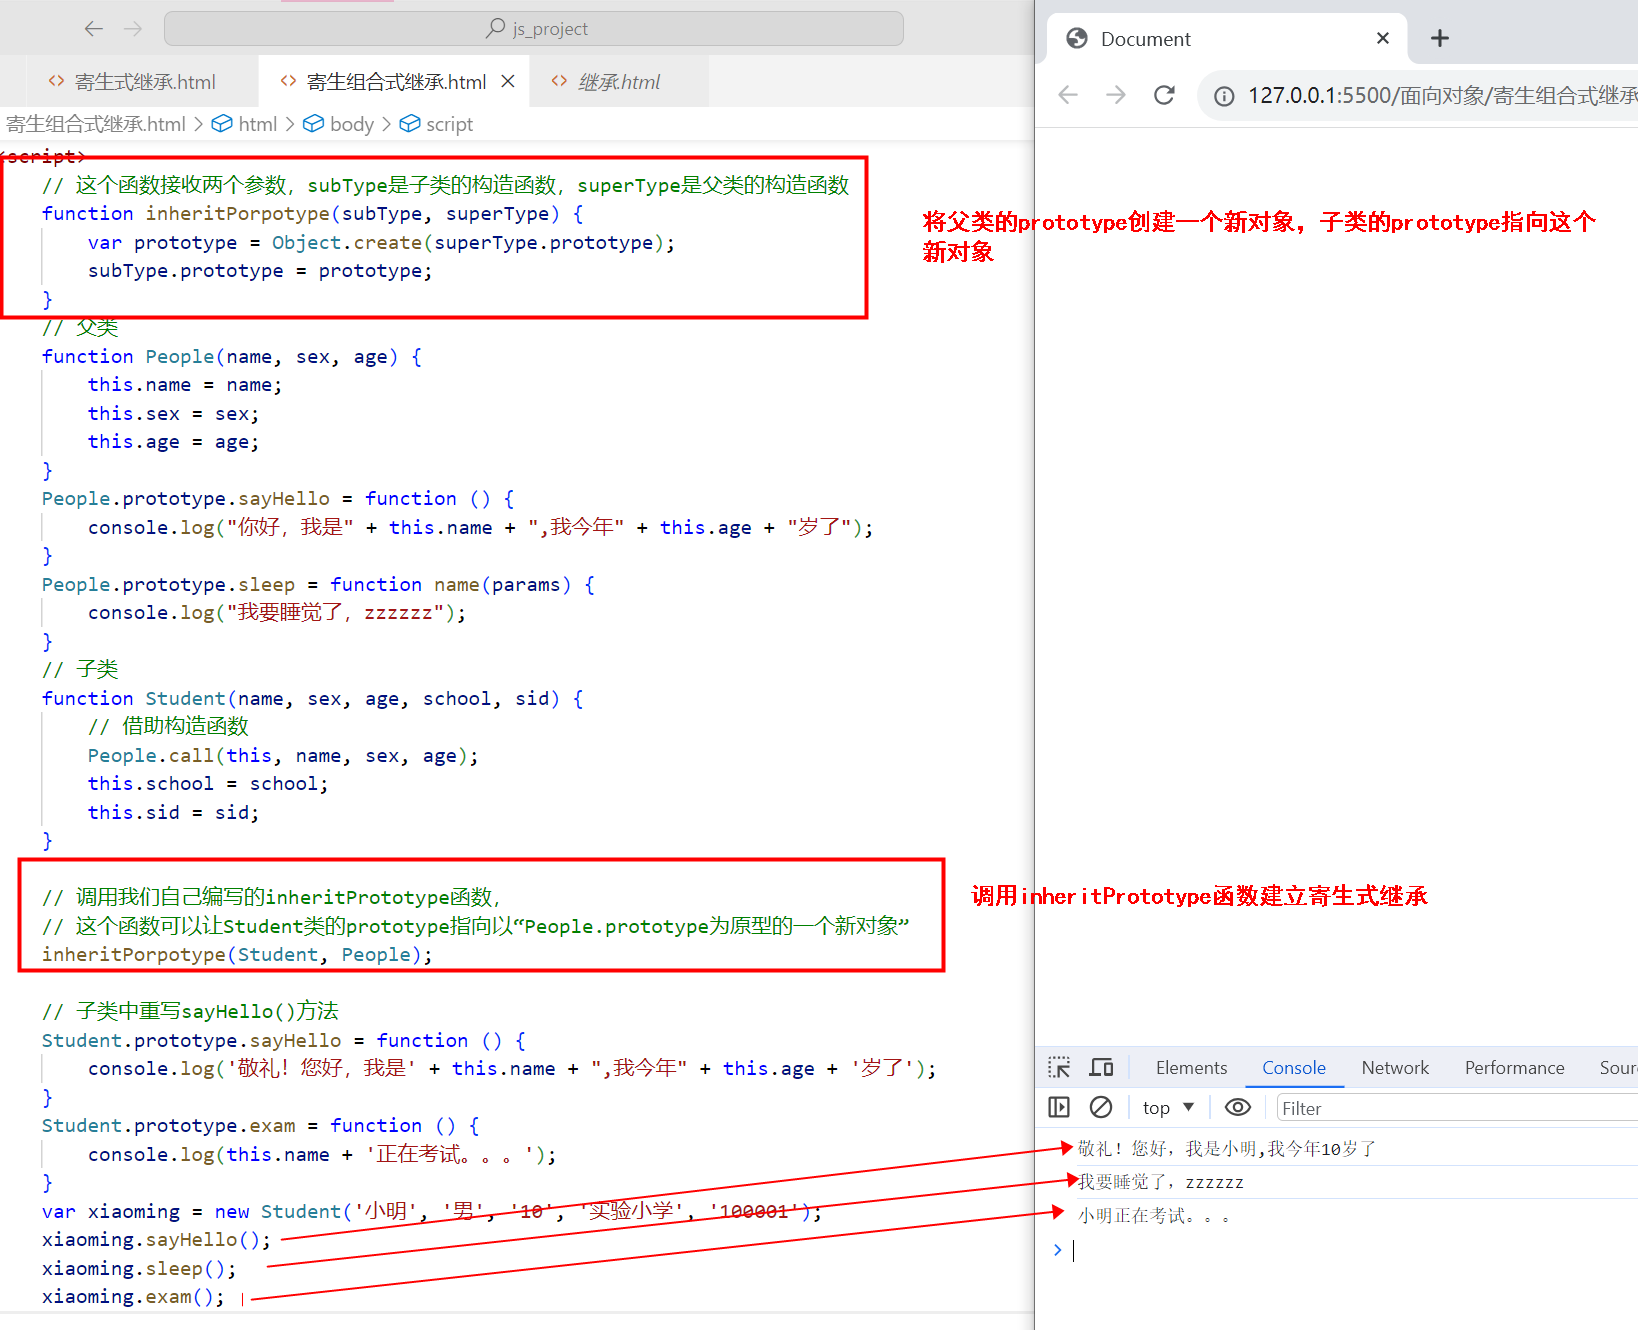Click the line inheritPorpotype(Student, People);

[x=237, y=955]
